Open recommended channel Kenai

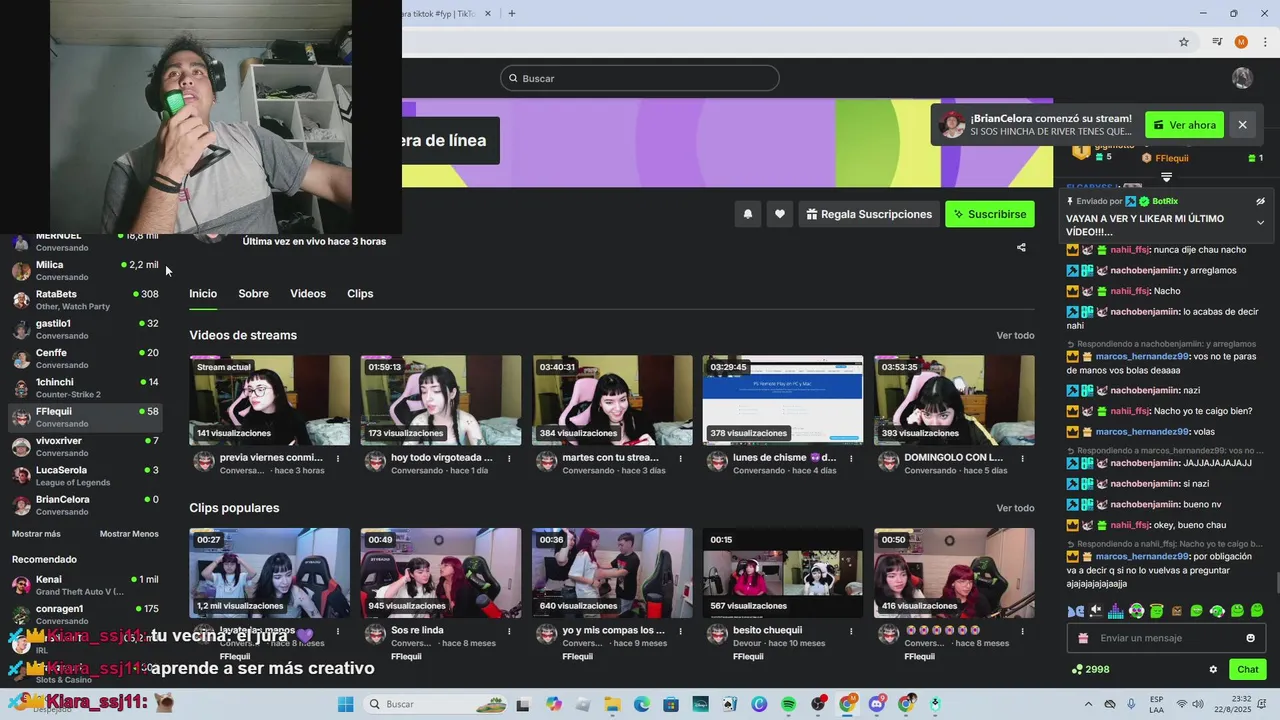tap(85, 585)
